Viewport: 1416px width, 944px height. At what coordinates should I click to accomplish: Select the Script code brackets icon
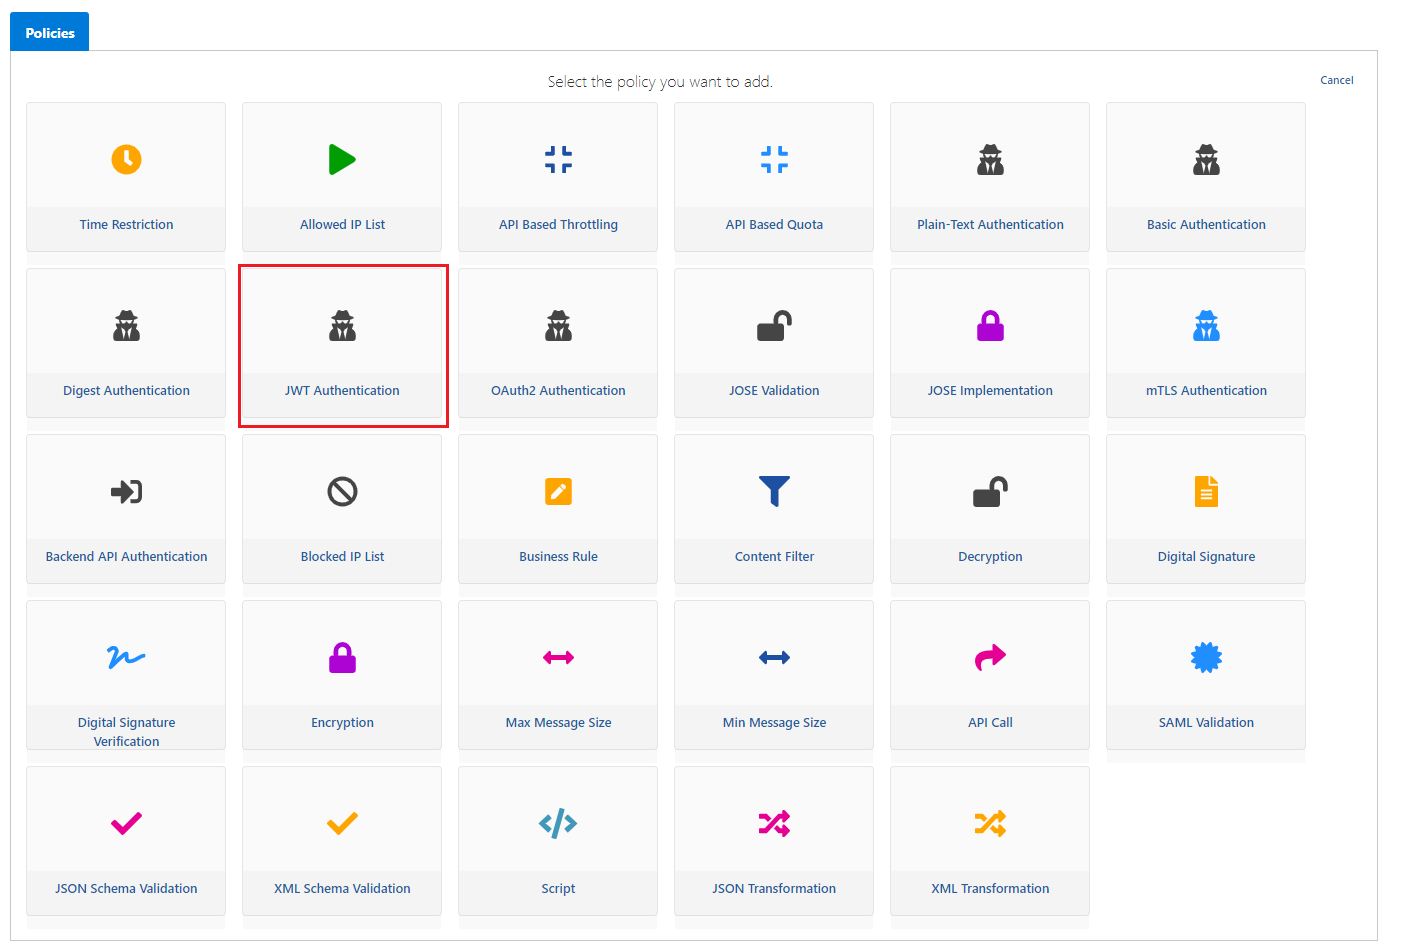pyautogui.click(x=558, y=823)
